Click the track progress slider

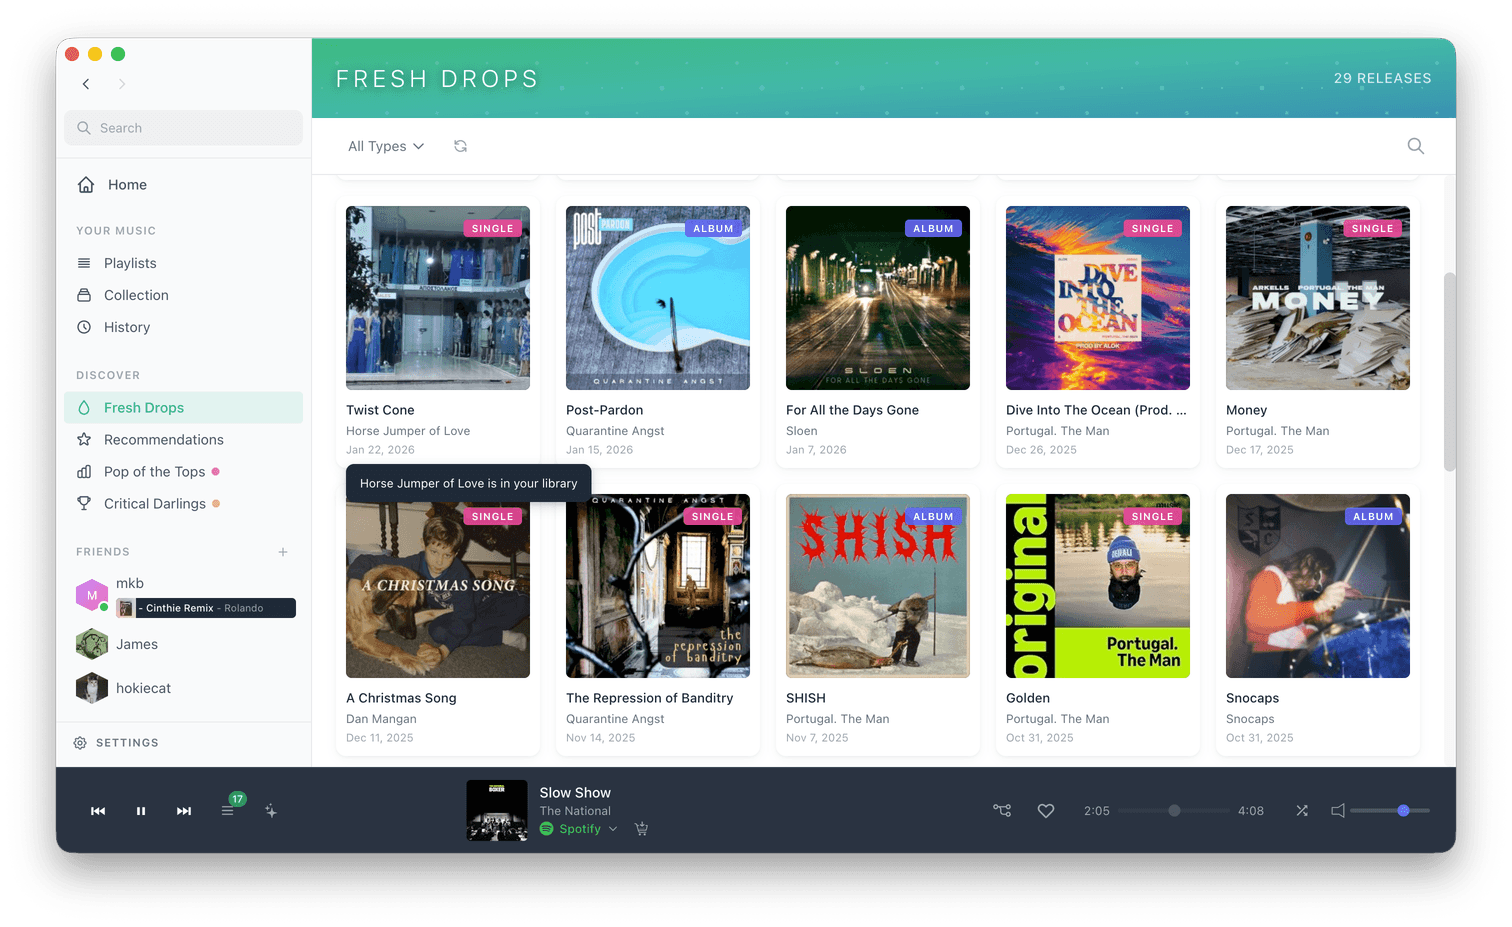(1174, 811)
